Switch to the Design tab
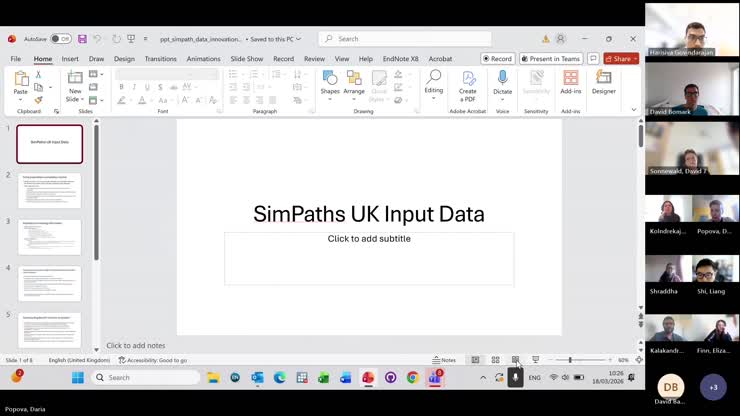This screenshot has width=740, height=416. (124, 59)
